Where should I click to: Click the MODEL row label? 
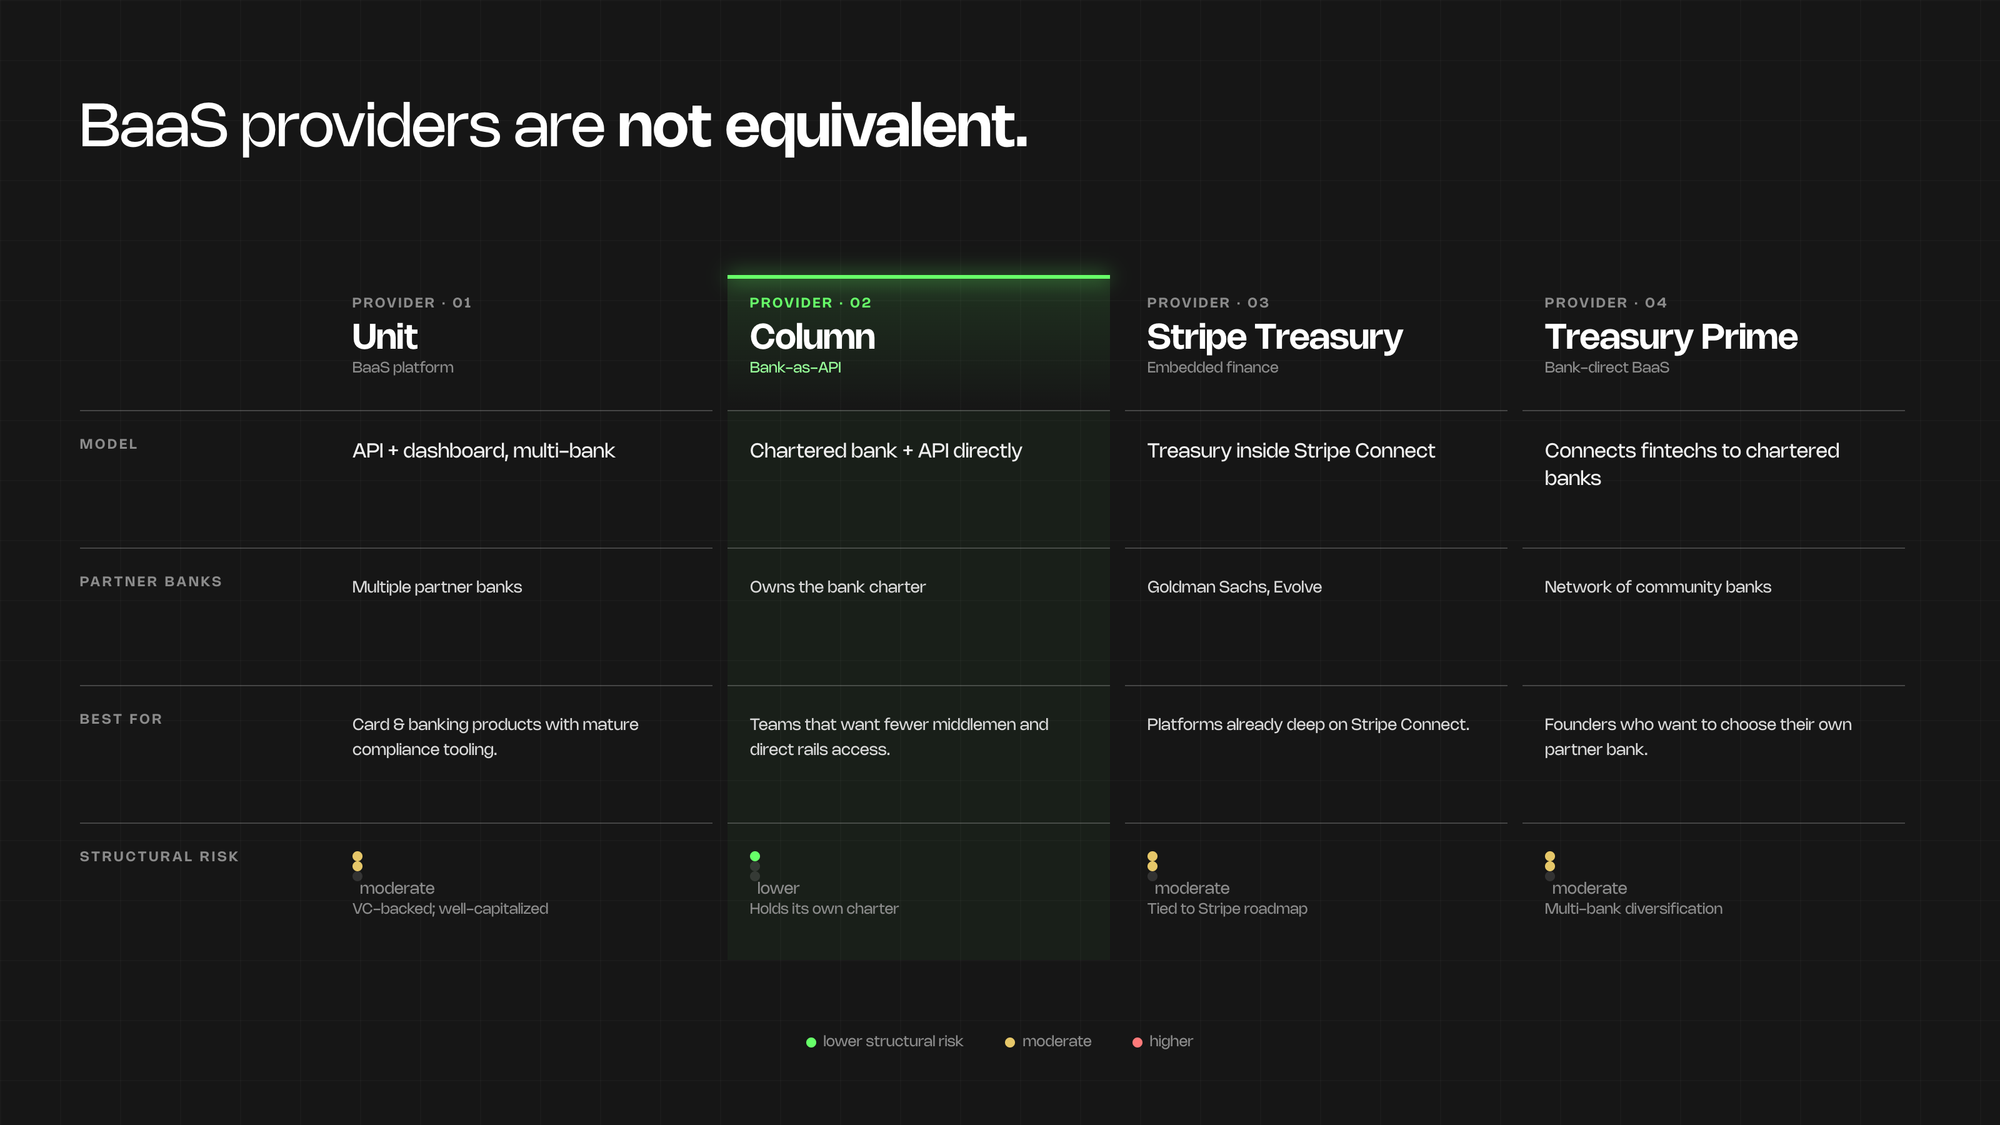(x=108, y=444)
